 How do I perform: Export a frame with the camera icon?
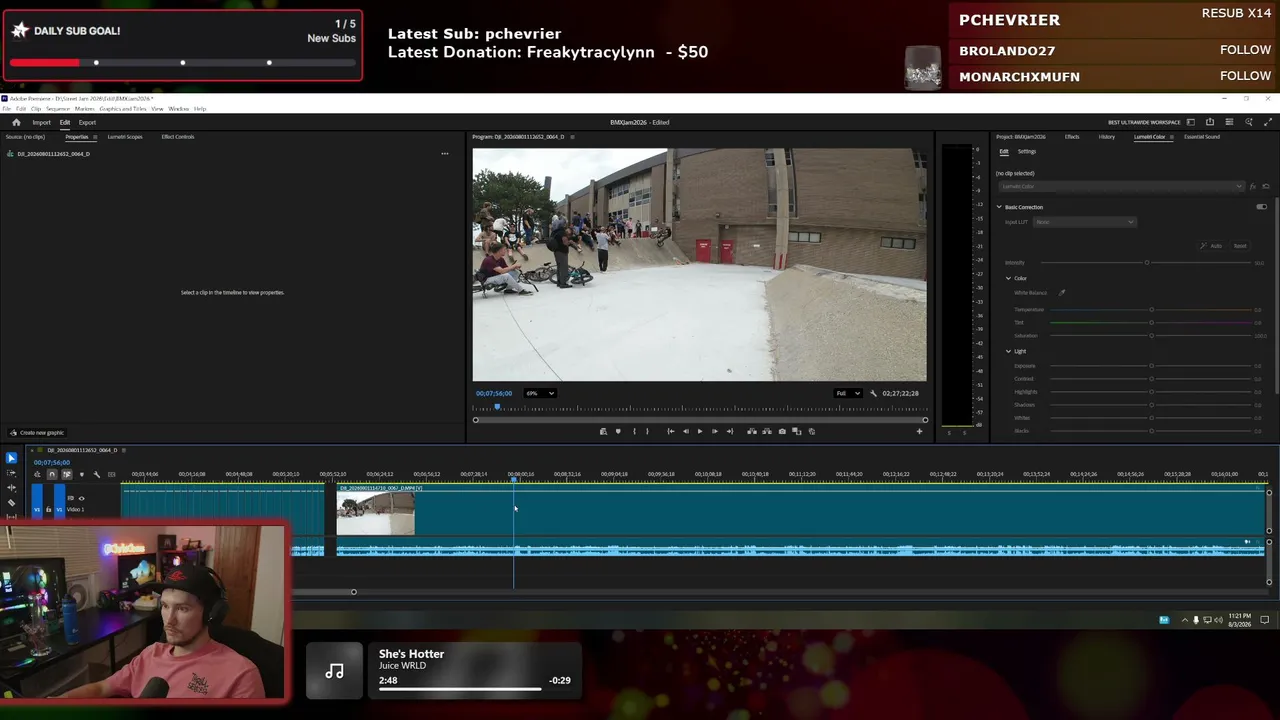point(782,431)
